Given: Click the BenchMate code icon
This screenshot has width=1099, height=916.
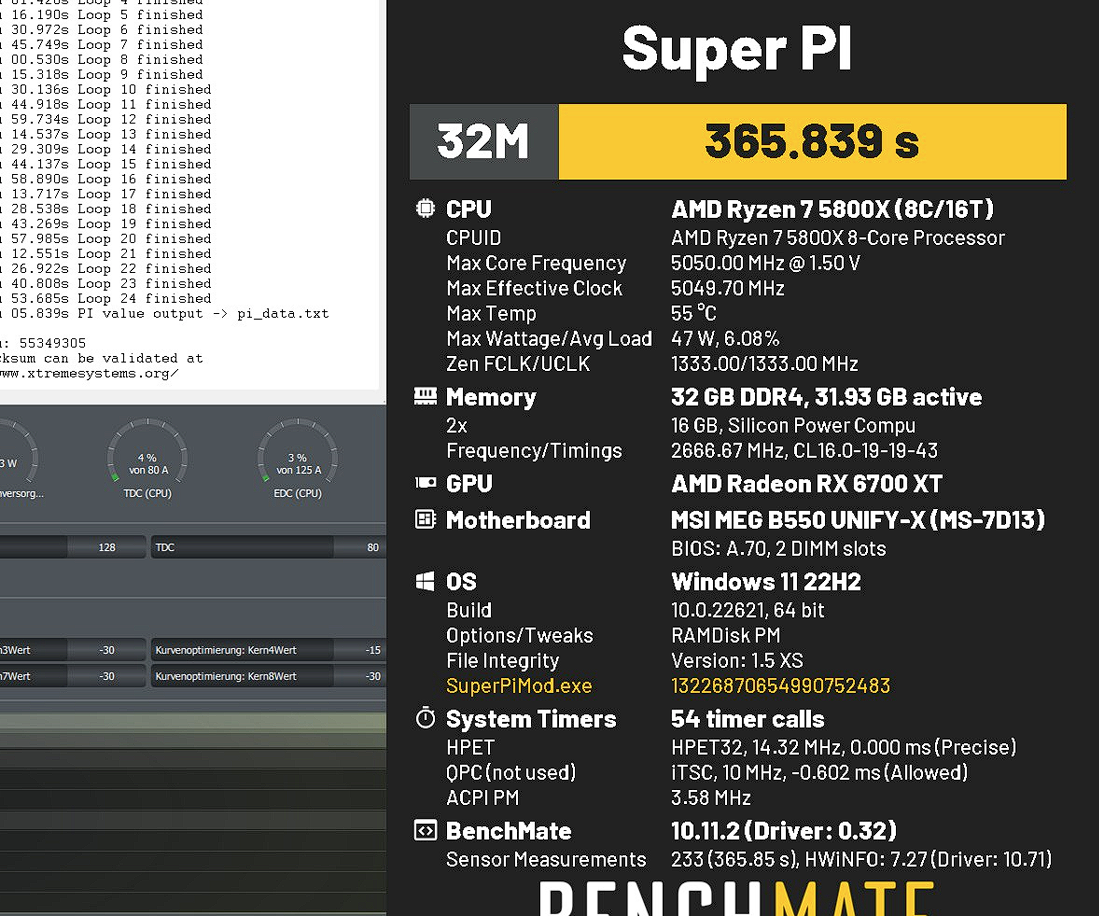Looking at the screenshot, I should [425, 830].
